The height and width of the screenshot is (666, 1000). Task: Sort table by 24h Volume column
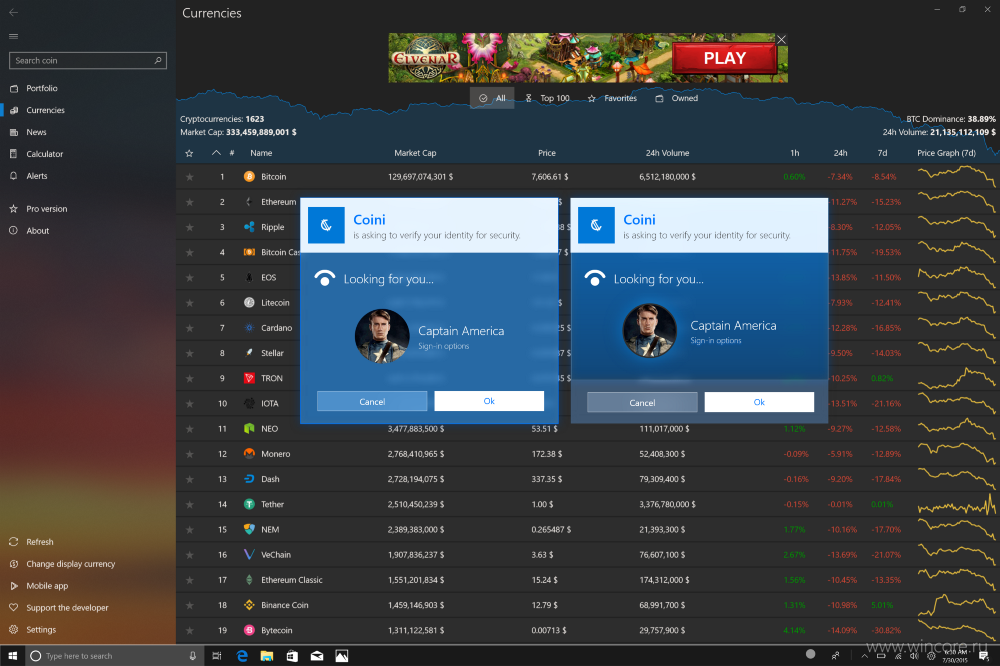[x=667, y=153]
